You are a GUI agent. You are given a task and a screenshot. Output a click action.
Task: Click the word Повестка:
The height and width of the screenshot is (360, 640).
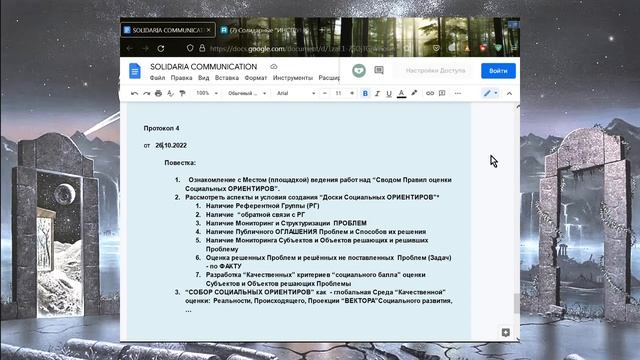(x=180, y=163)
